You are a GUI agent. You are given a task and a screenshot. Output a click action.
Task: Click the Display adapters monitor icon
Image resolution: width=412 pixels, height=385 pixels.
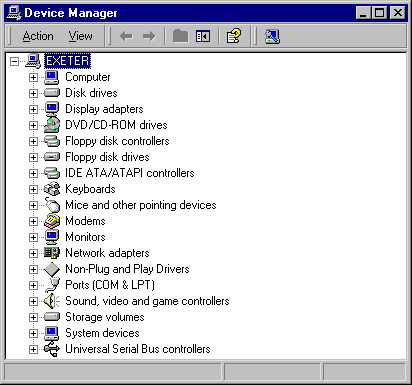point(52,109)
